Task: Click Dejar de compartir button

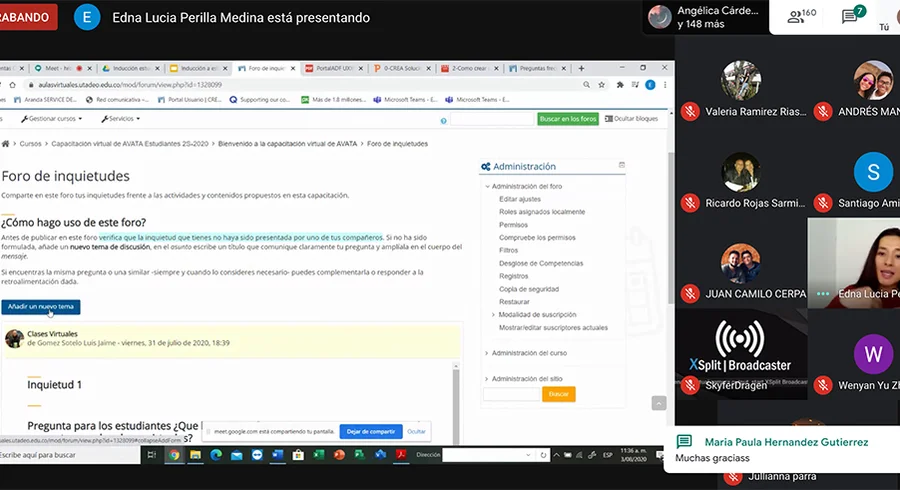Action: click(371, 431)
